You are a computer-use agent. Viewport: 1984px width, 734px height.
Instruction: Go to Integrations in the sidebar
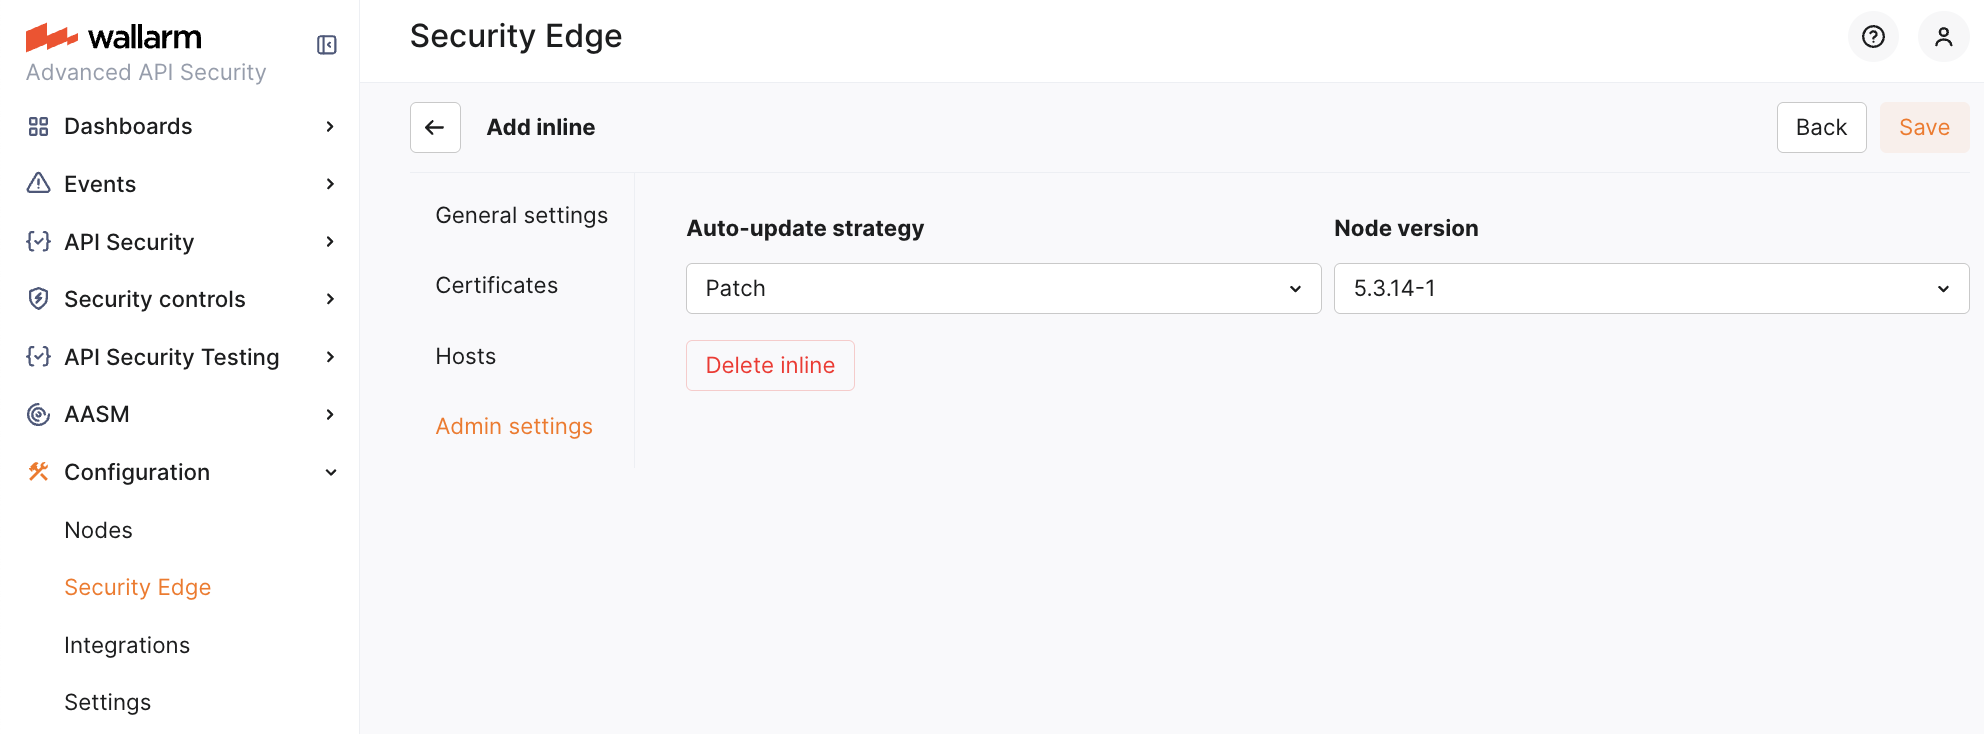127,645
